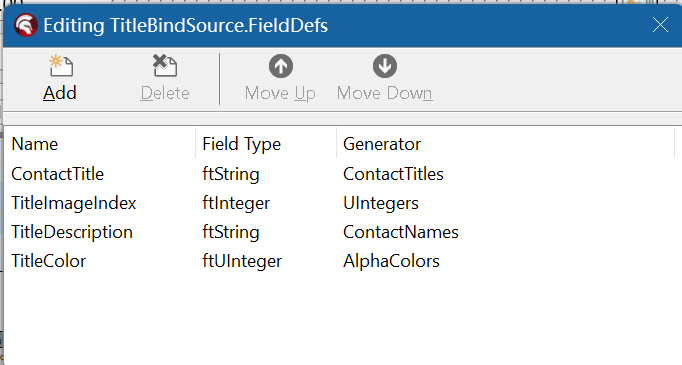Click the AlphaColors generator cell

tap(391, 261)
